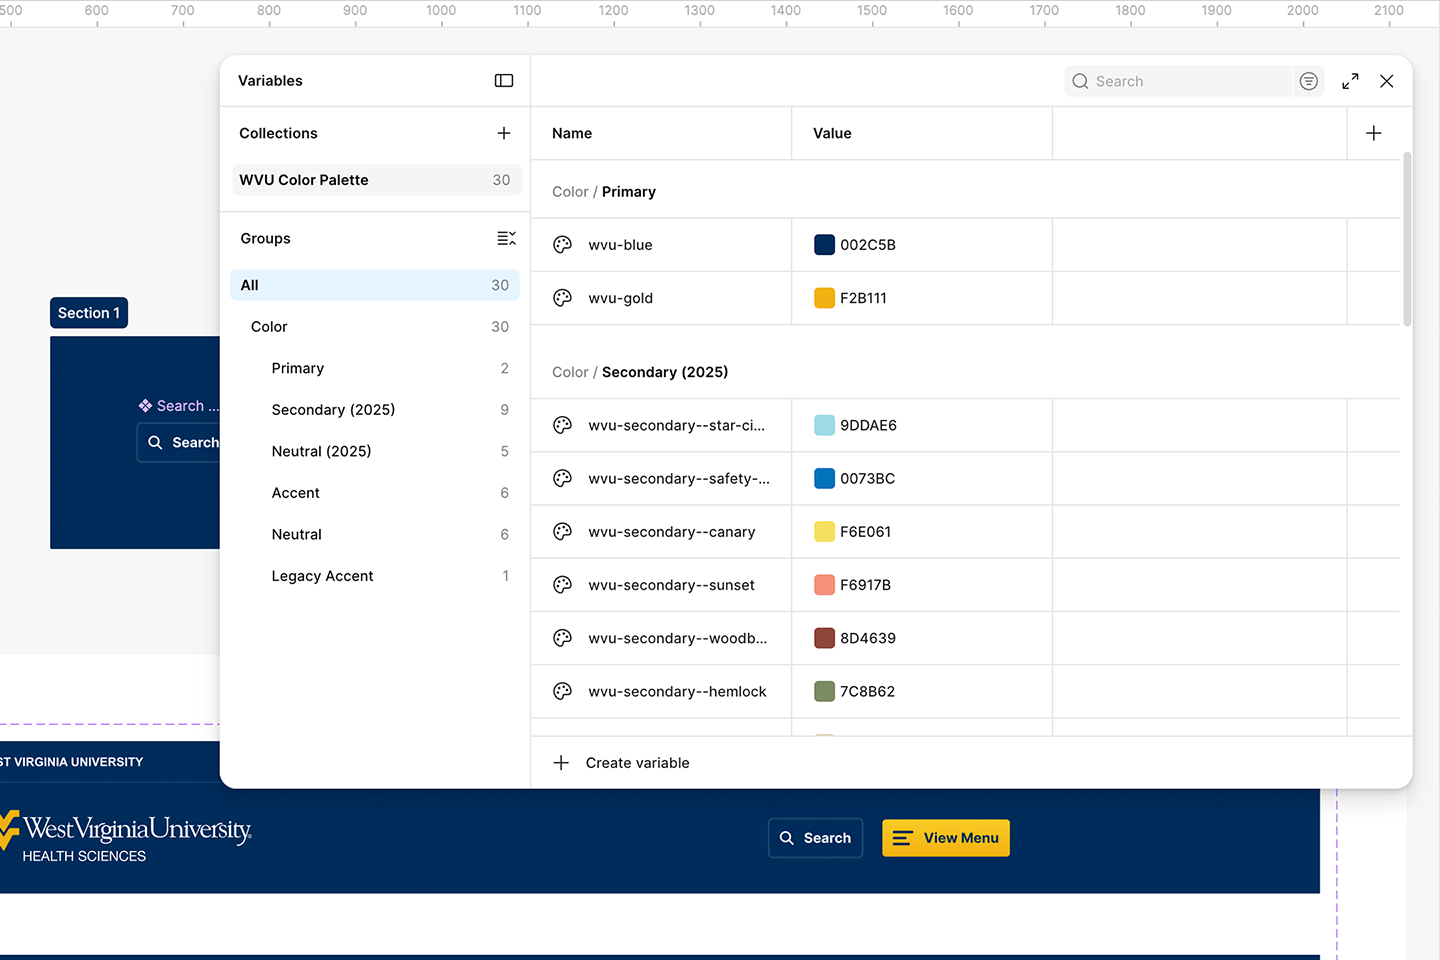Click the hex value 0073BC
The image size is (1440, 960).
pos(867,479)
